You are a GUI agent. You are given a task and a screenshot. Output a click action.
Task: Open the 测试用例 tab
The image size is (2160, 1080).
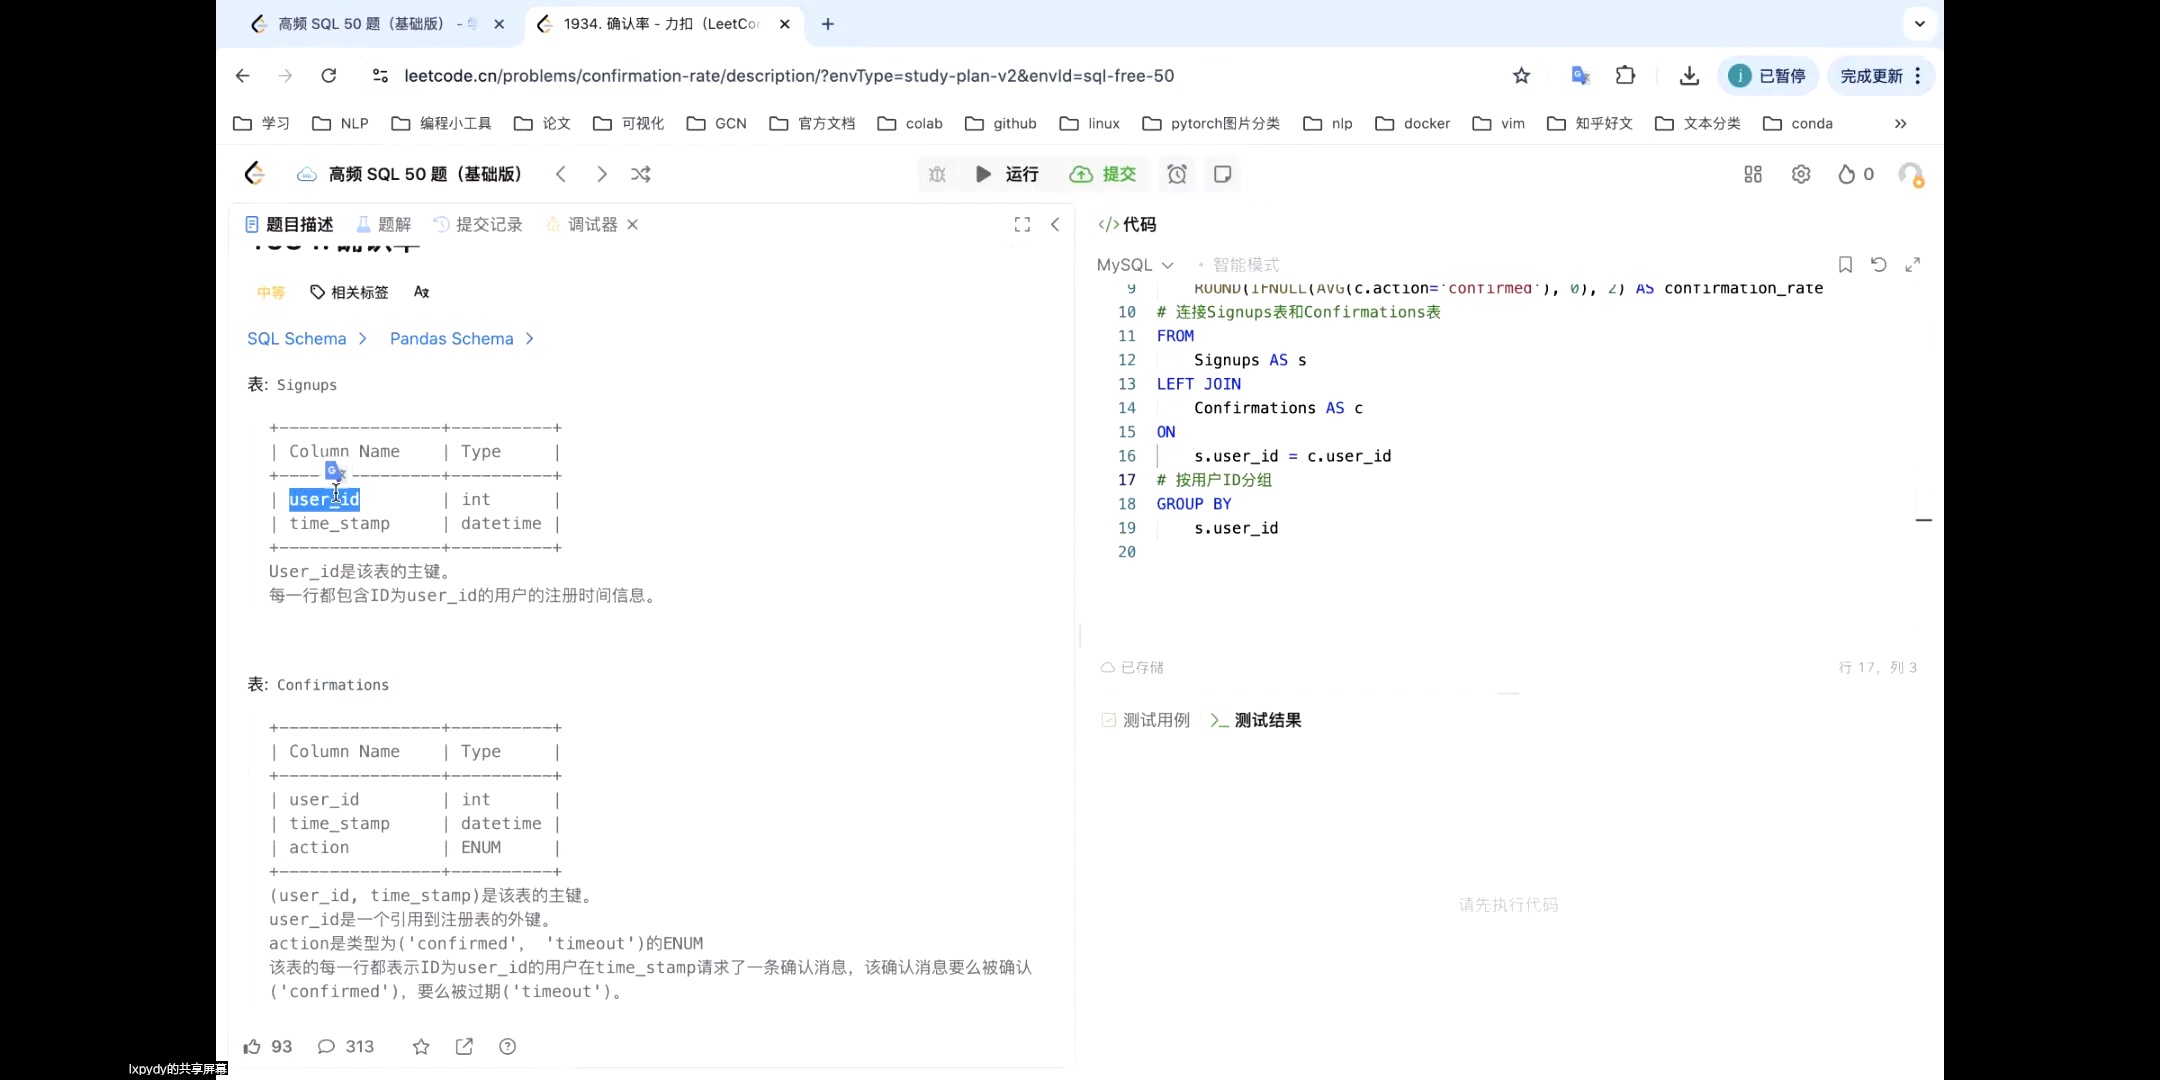[1155, 719]
